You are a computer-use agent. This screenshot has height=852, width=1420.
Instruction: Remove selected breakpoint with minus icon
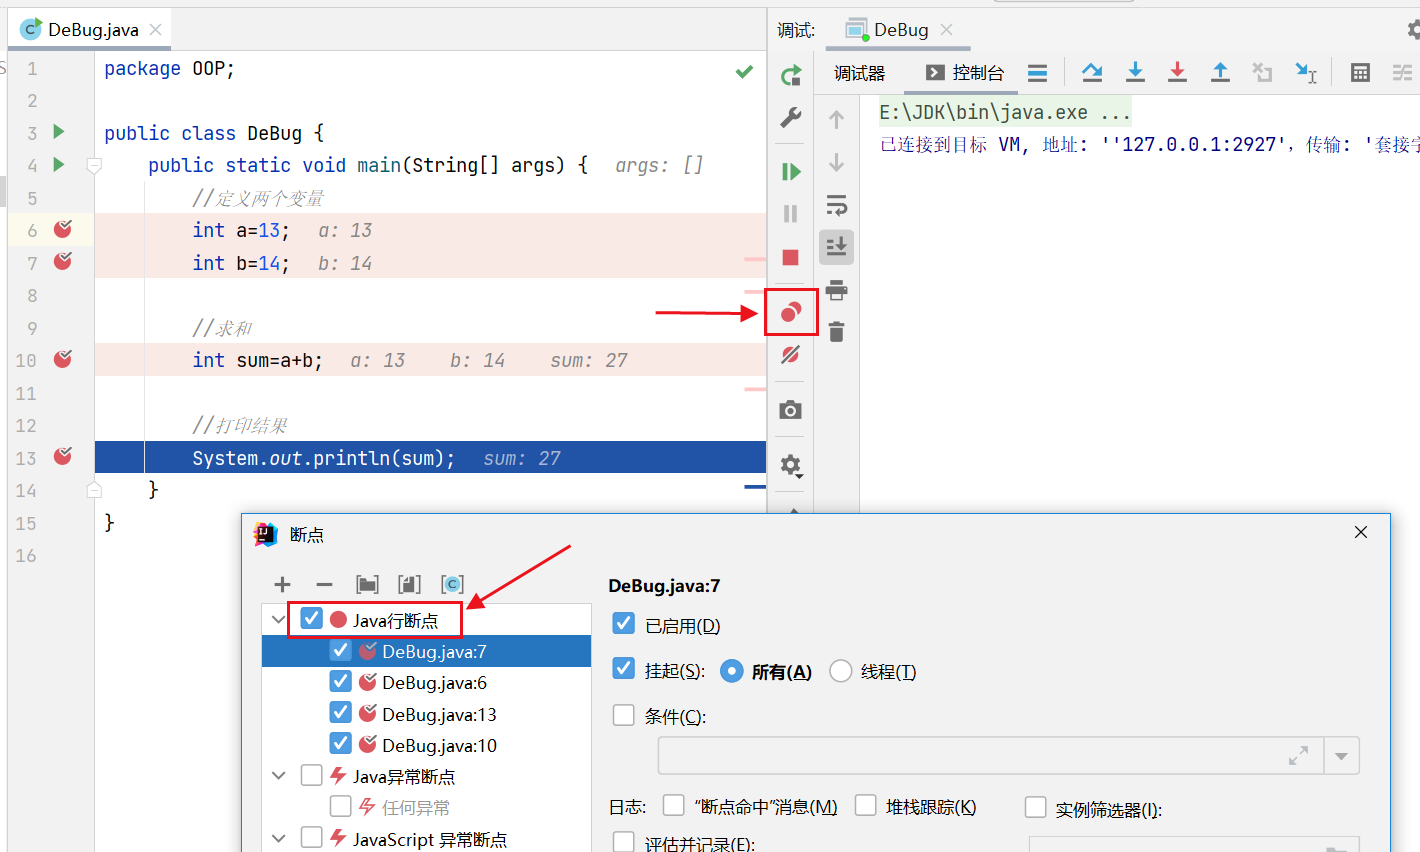[324, 584]
